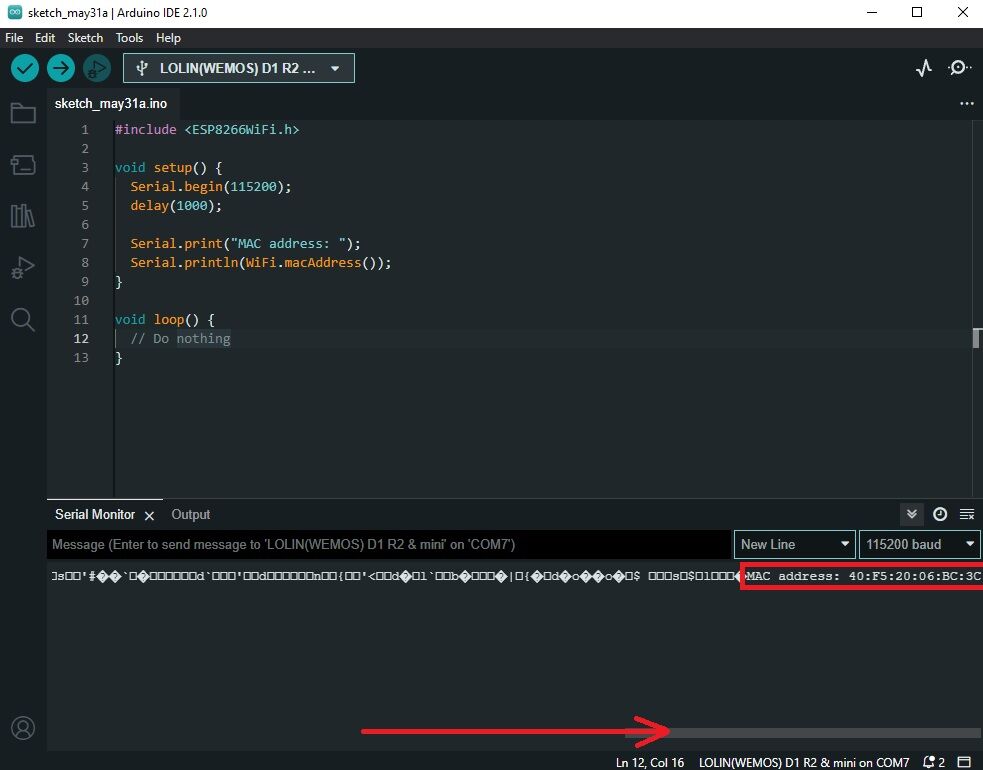Open the LOLIN(WEMOS) D1 R2 board selector
The height and width of the screenshot is (770, 983).
(238, 67)
